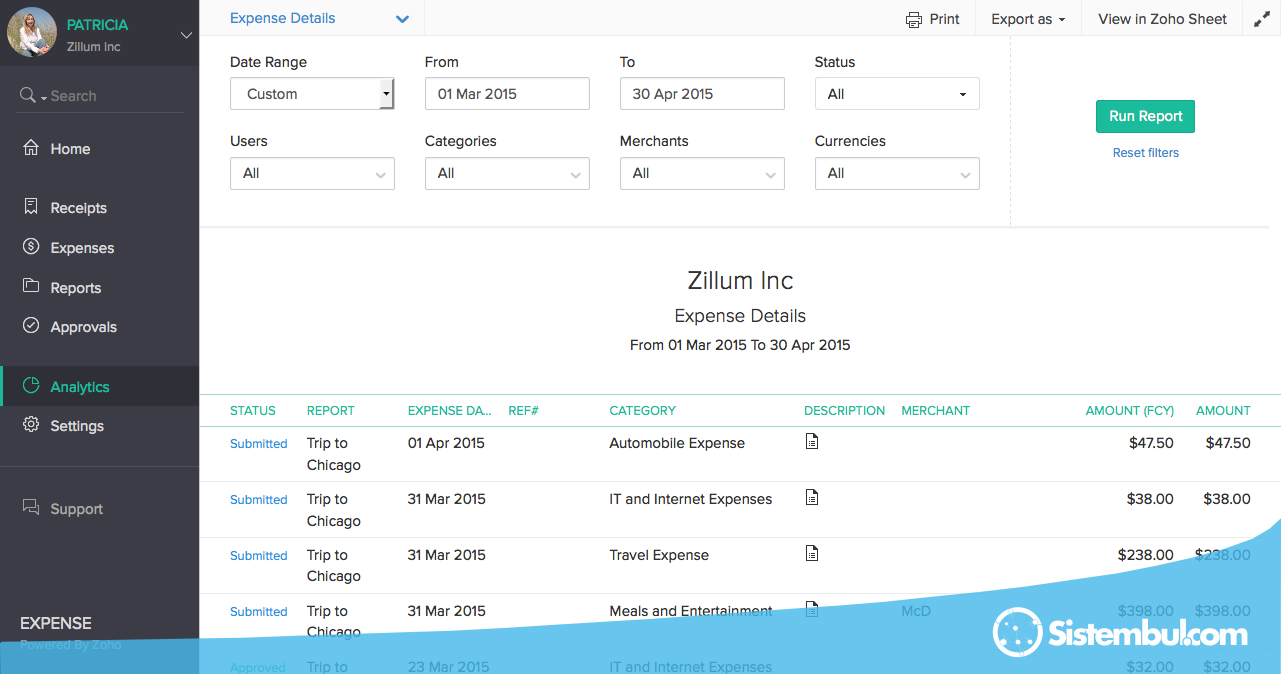Click the Receipts icon in sidebar

31,207
